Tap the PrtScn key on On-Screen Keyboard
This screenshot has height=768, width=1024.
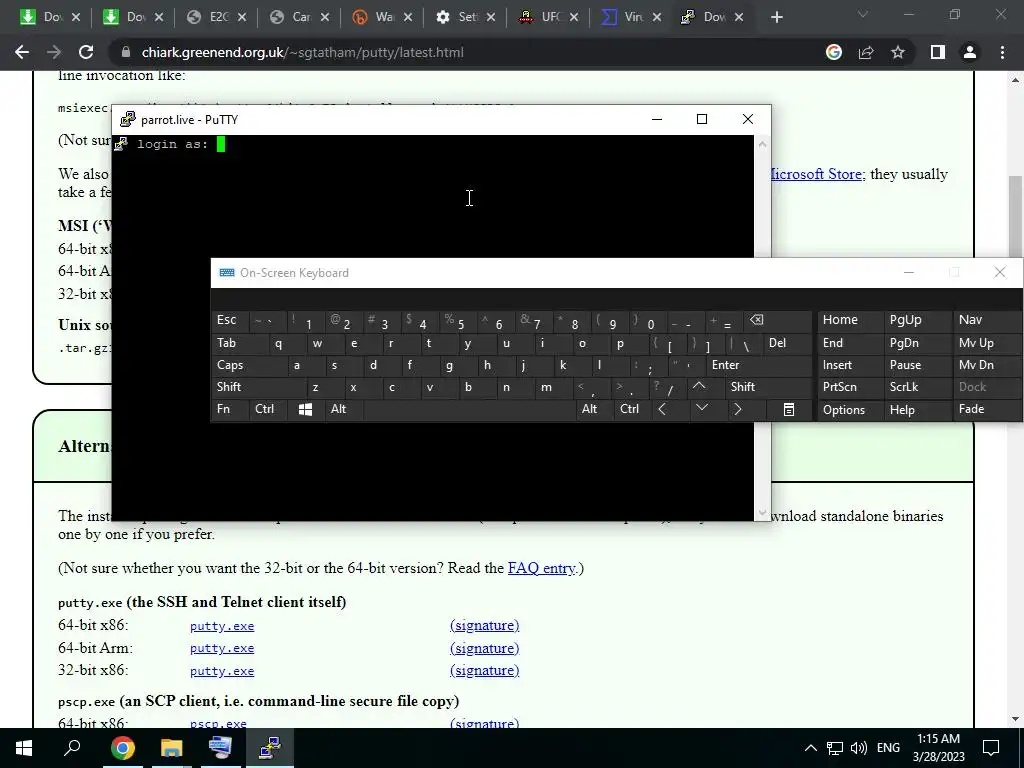click(x=849, y=387)
